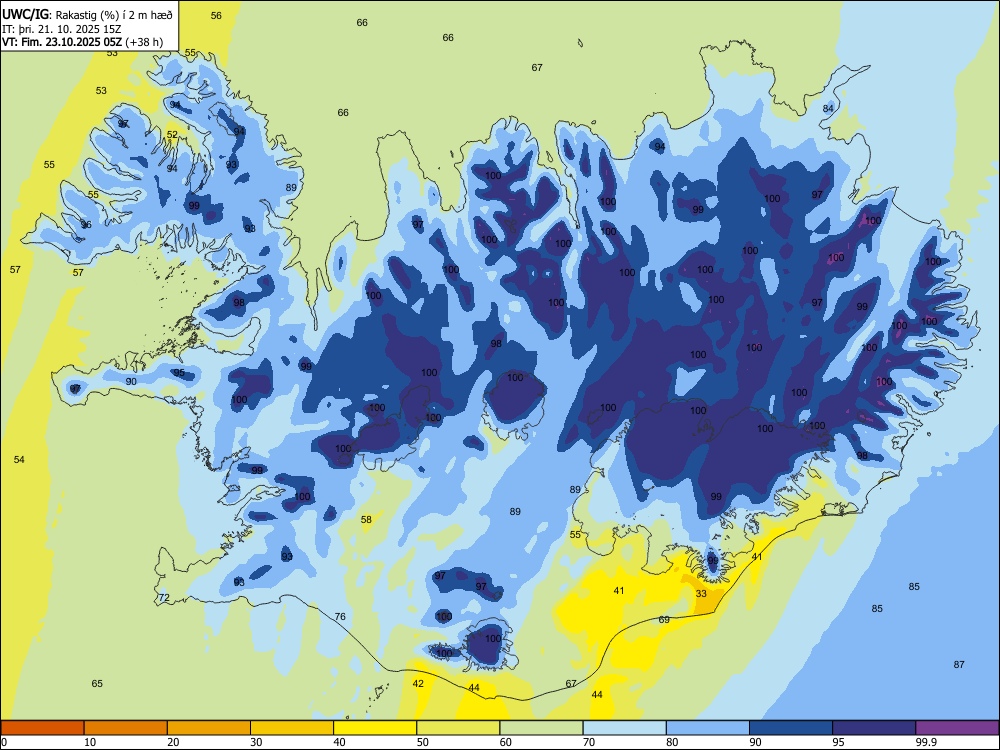This screenshot has width=1000, height=750.
Task: Click the dark blue 90–95 legend swatch
Action: (791, 728)
